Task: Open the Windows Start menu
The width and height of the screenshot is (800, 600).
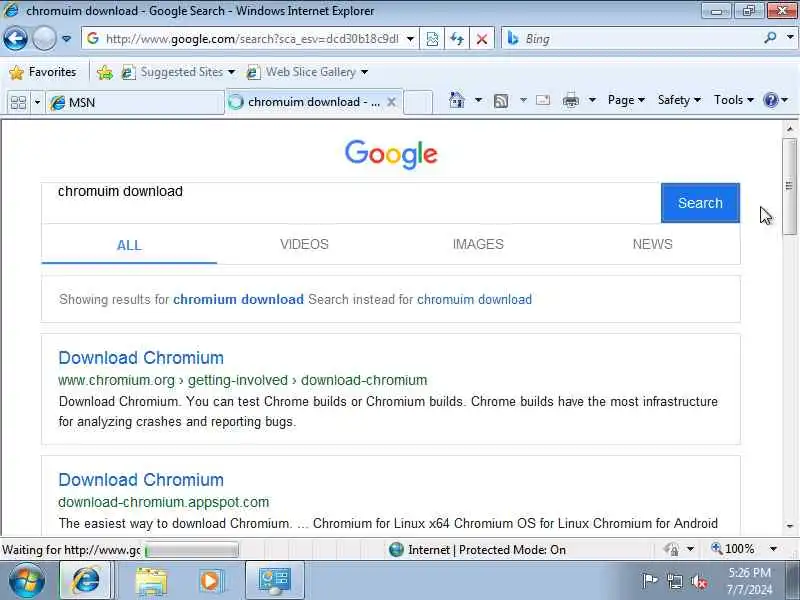Action: pyautogui.click(x=26, y=581)
